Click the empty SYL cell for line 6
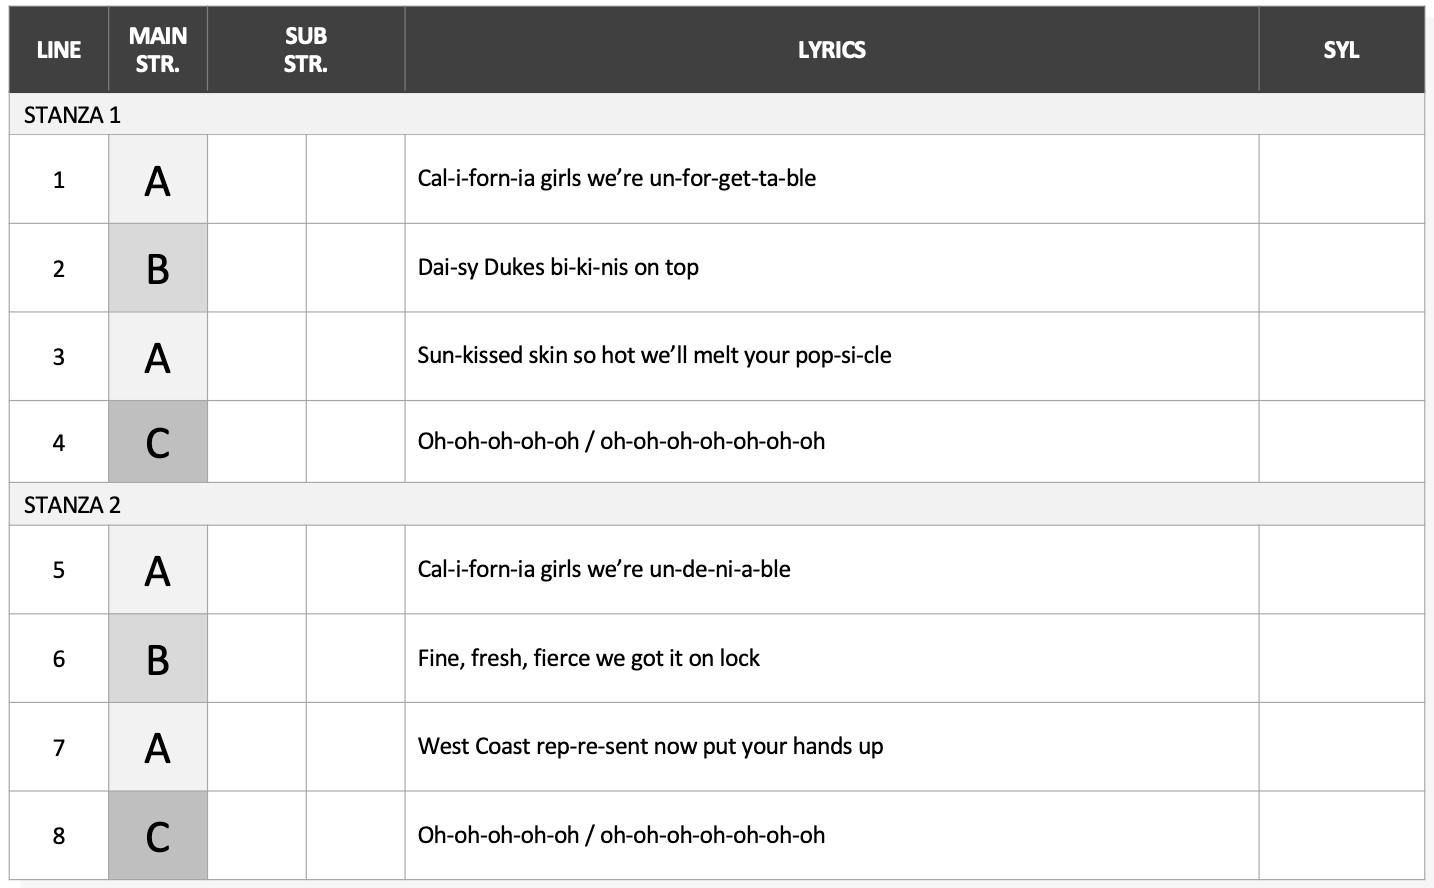Viewport: 1434px width, 888px height. (1341, 658)
